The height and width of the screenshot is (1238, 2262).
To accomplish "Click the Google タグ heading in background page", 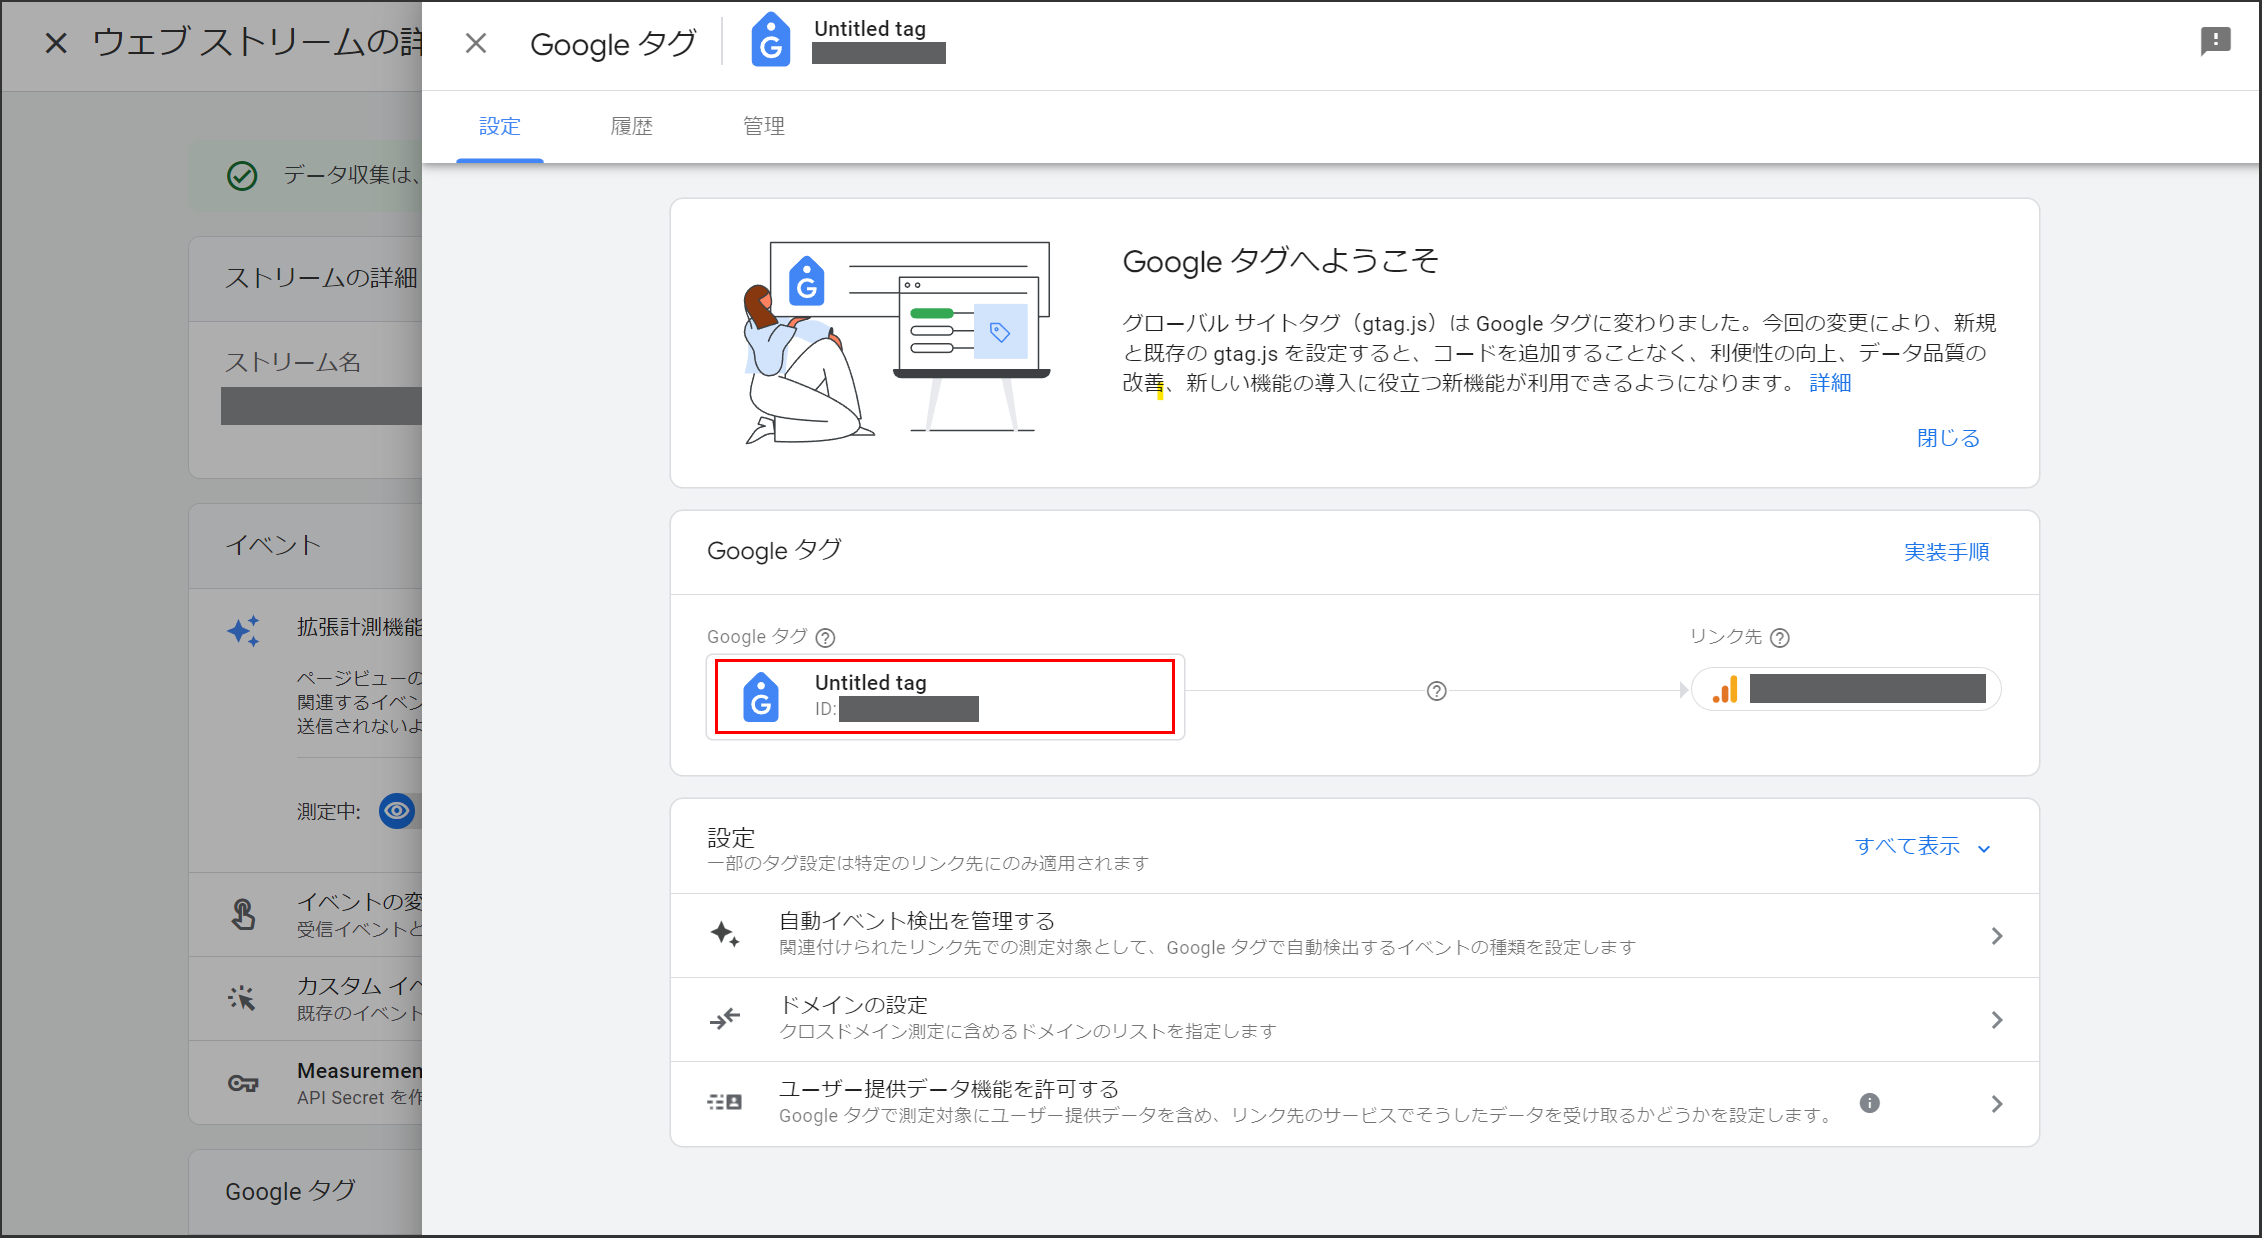I will pyautogui.click(x=290, y=1191).
